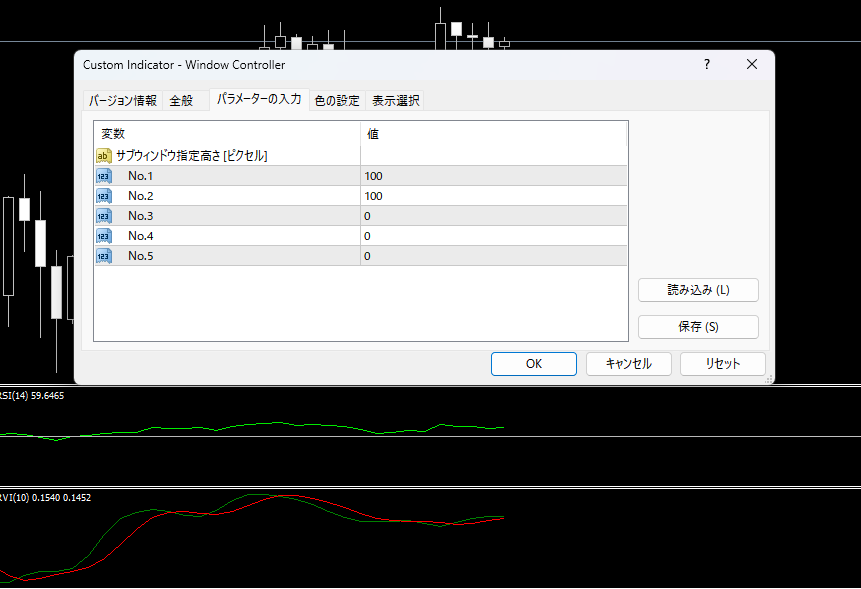
Task: Select the No.4 value cell showing 0
Action: coord(494,236)
